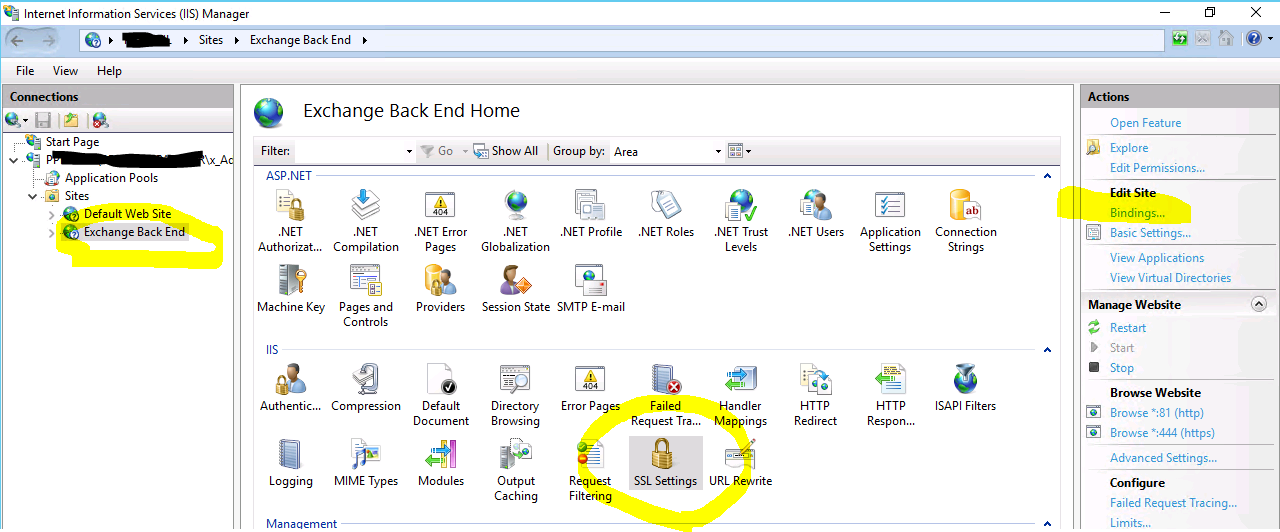Open the Machine Key feature

pyautogui.click(x=291, y=289)
